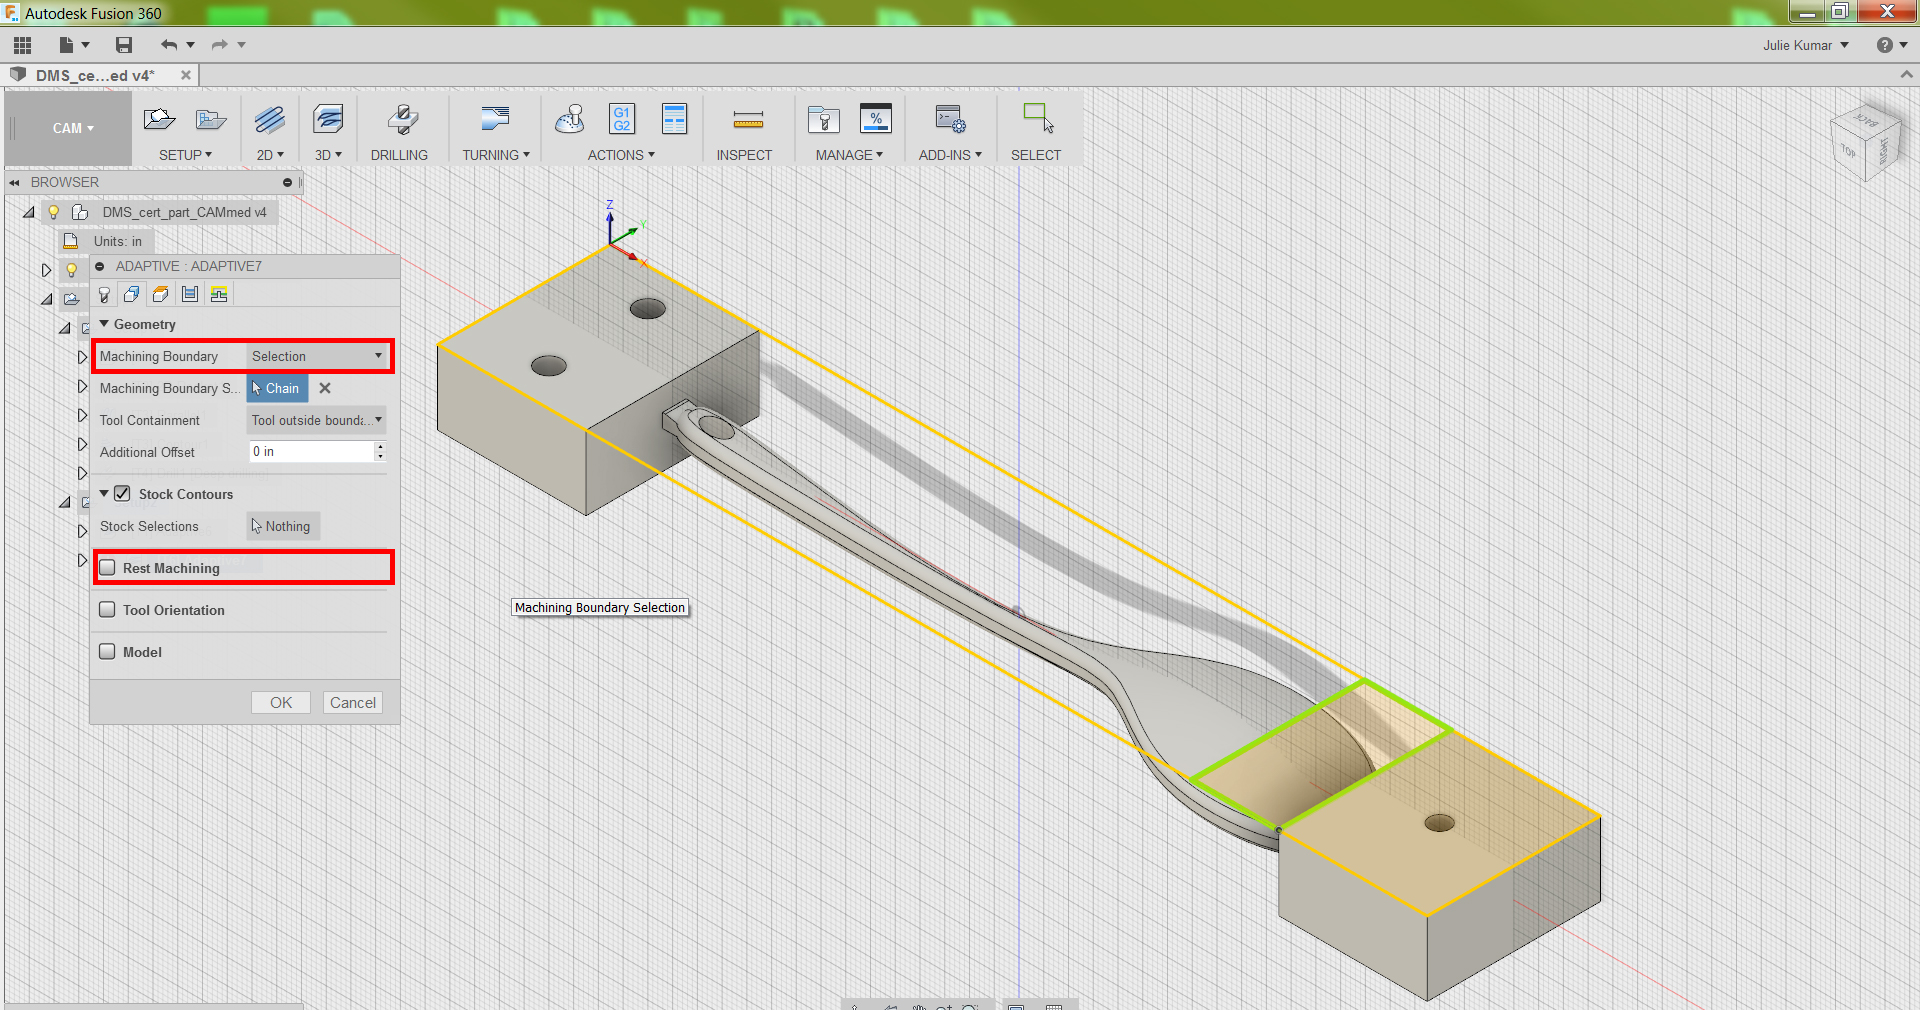The image size is (1920, 1010).
Task: Enable the Model checkbox
Action: 108,652
